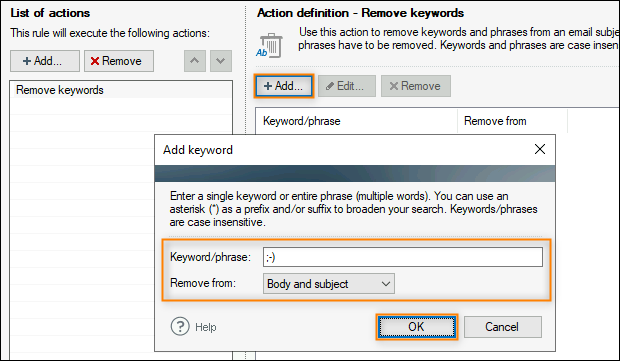This screenshot has height=361, width=620.
Task: Click the Remove keywords trash icon
Action: [x=269, y=45]
